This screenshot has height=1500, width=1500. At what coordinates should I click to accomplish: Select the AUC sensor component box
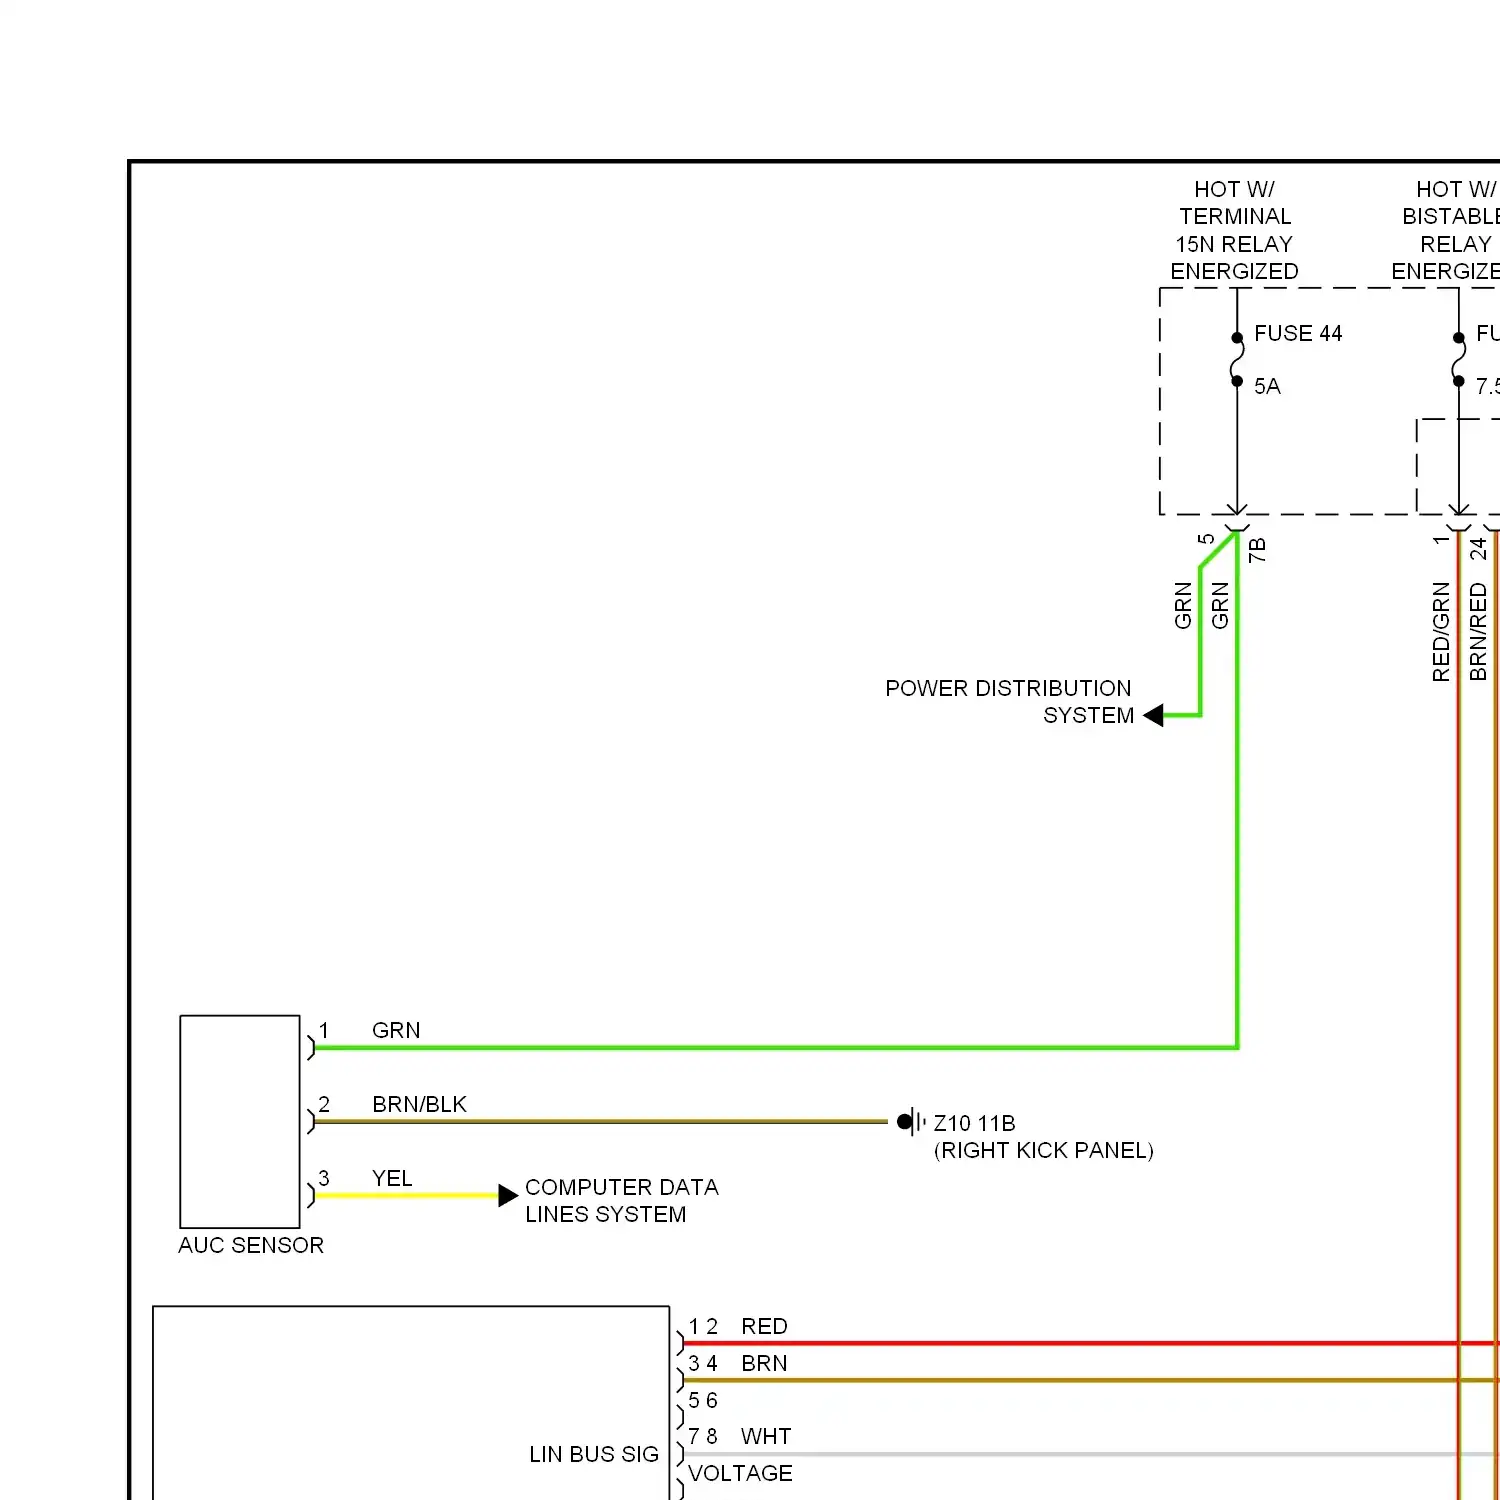click(240, 1122)
